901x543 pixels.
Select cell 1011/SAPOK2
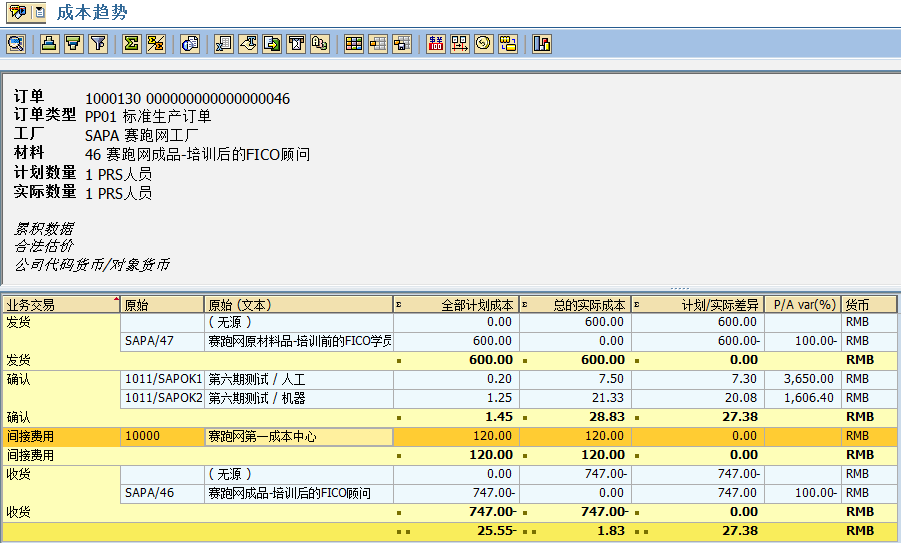tap(162, 398)
